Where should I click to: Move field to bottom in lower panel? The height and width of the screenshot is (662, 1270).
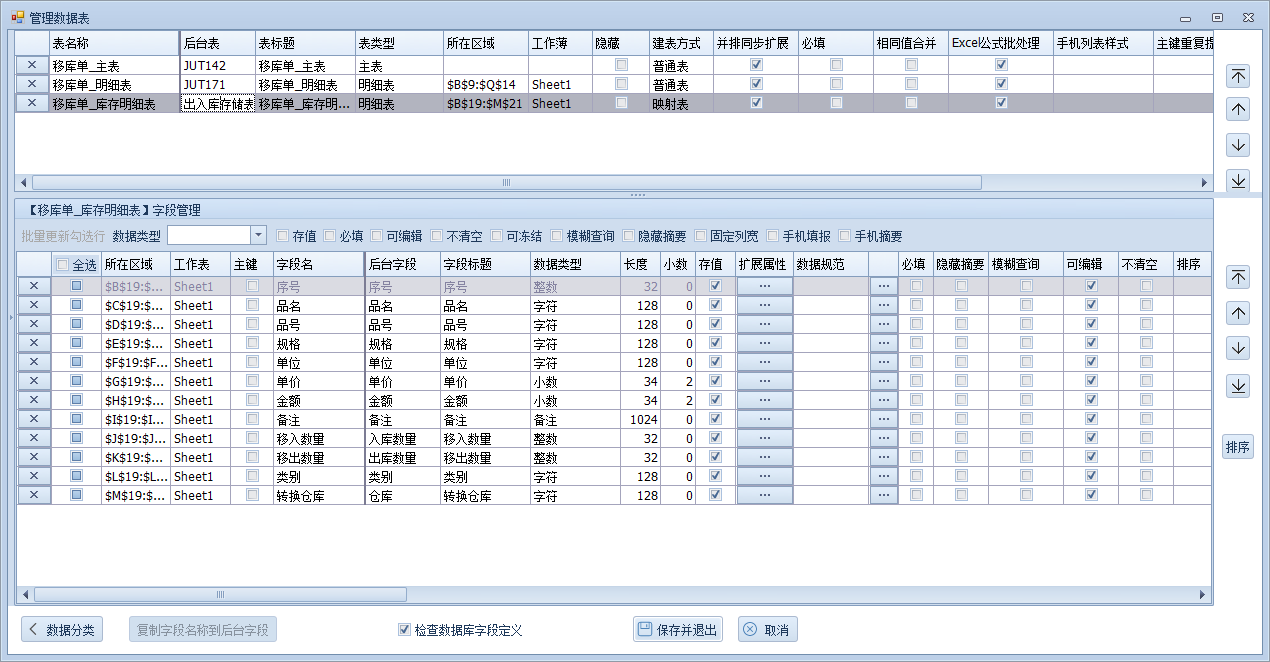1238,386
